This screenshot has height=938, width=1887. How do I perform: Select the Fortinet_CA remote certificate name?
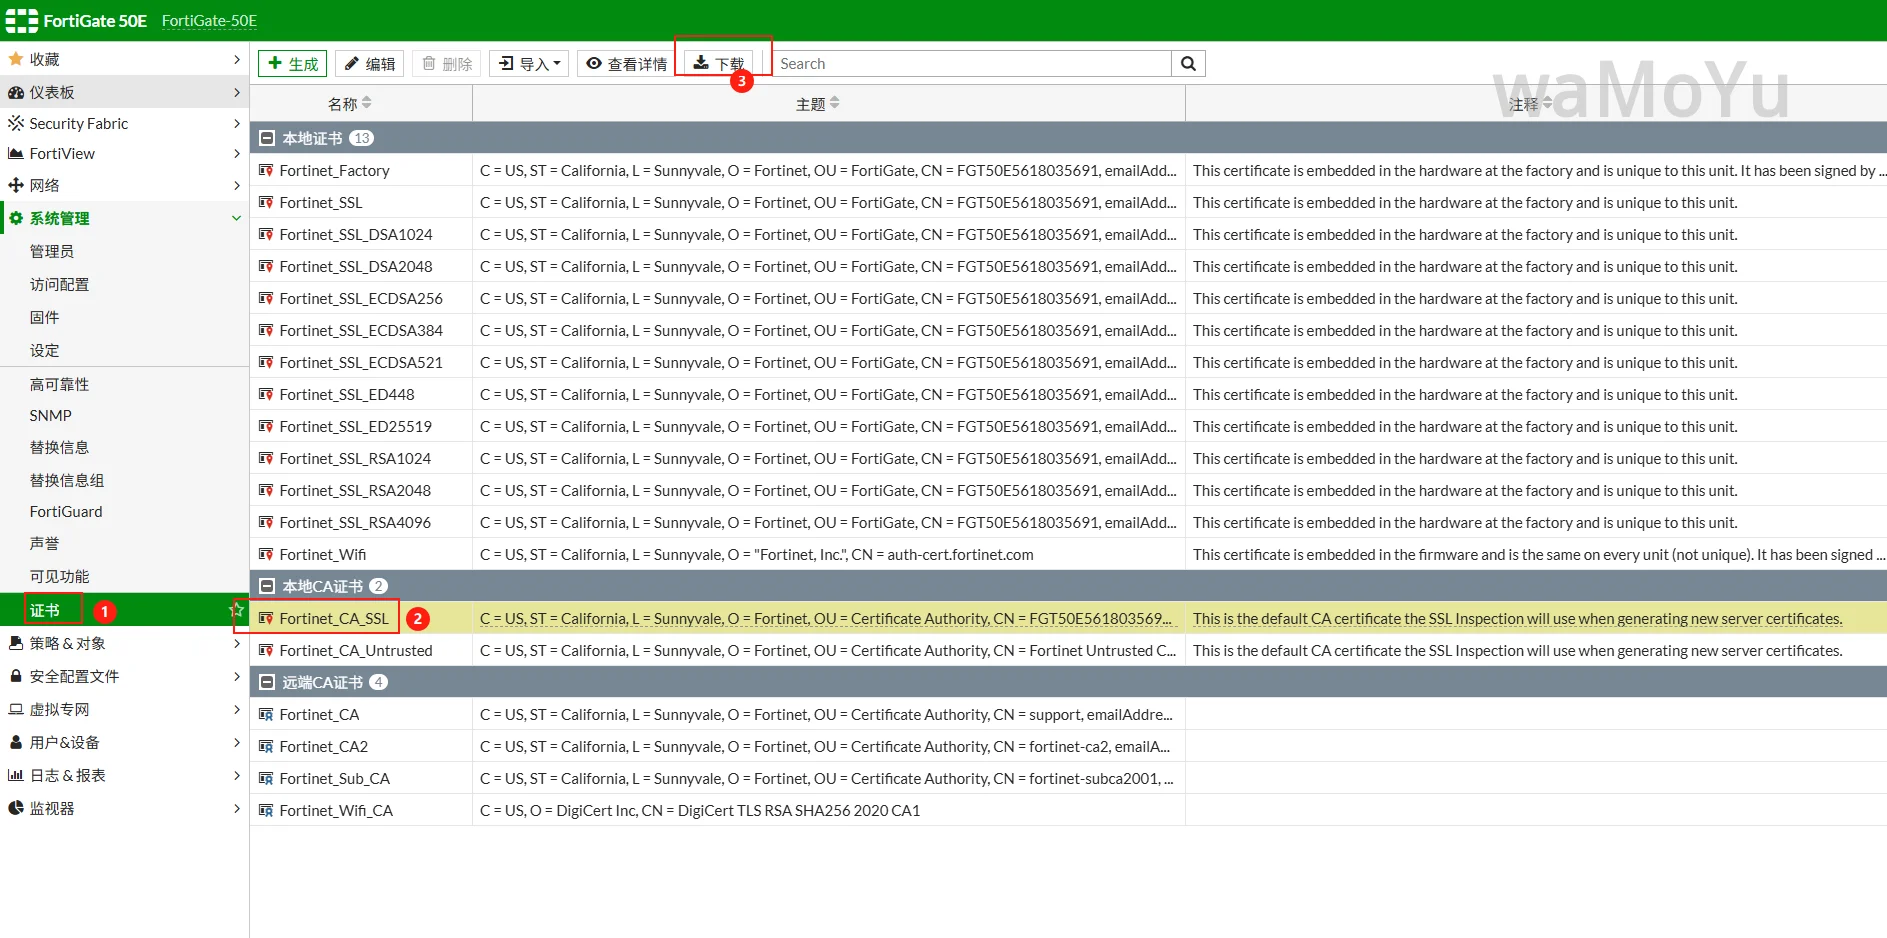point(319,714)
